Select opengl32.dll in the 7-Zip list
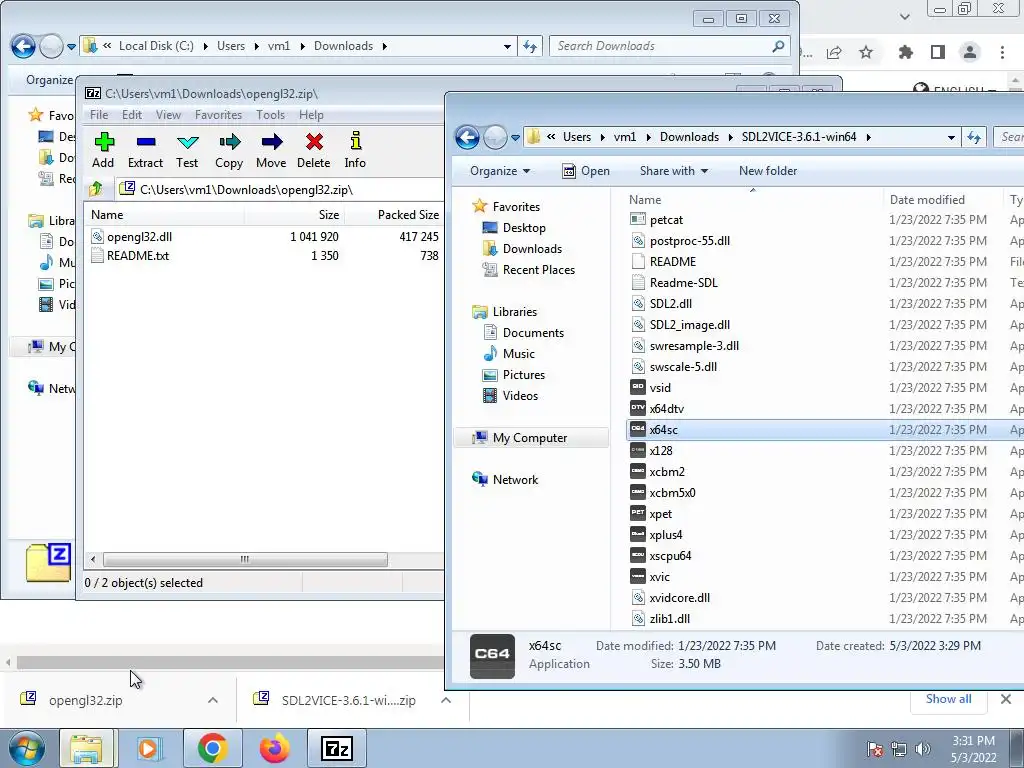The height and width of the screenshot is (768, 1024). pyautogui.click(x=139, y=236)
